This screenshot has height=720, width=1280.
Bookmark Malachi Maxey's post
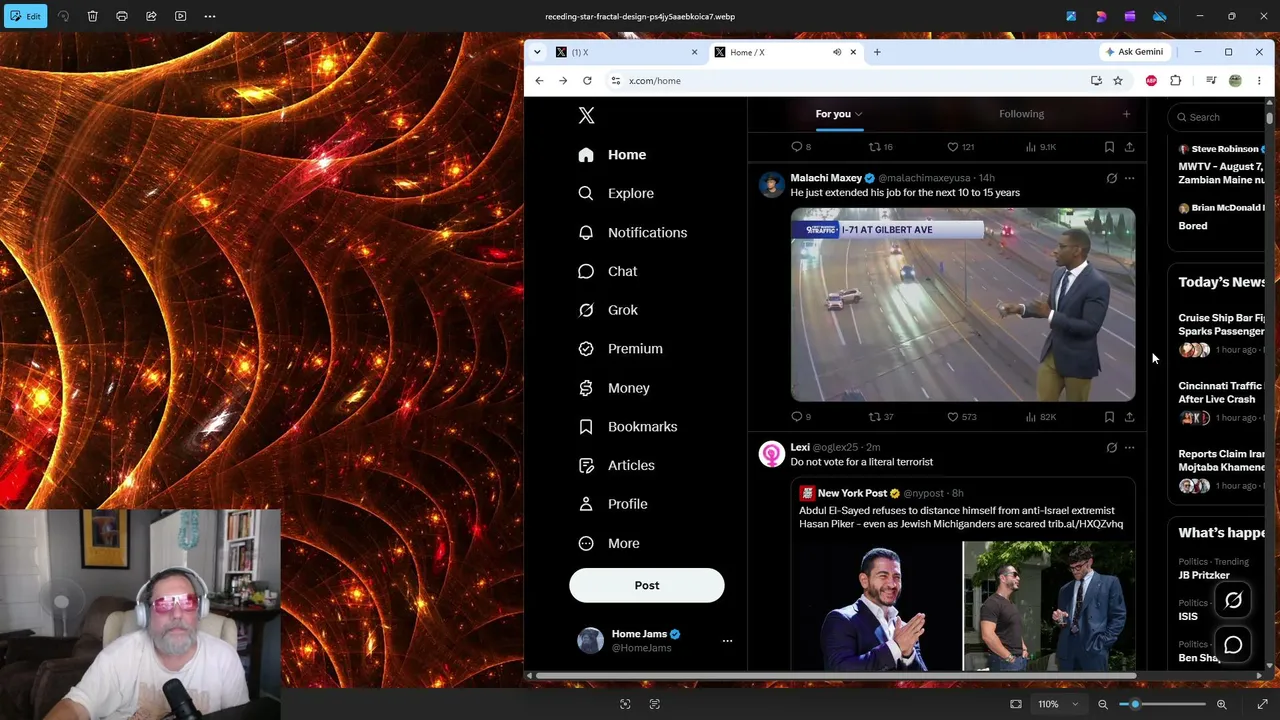pyautogui.click(x=1109, y=417)
